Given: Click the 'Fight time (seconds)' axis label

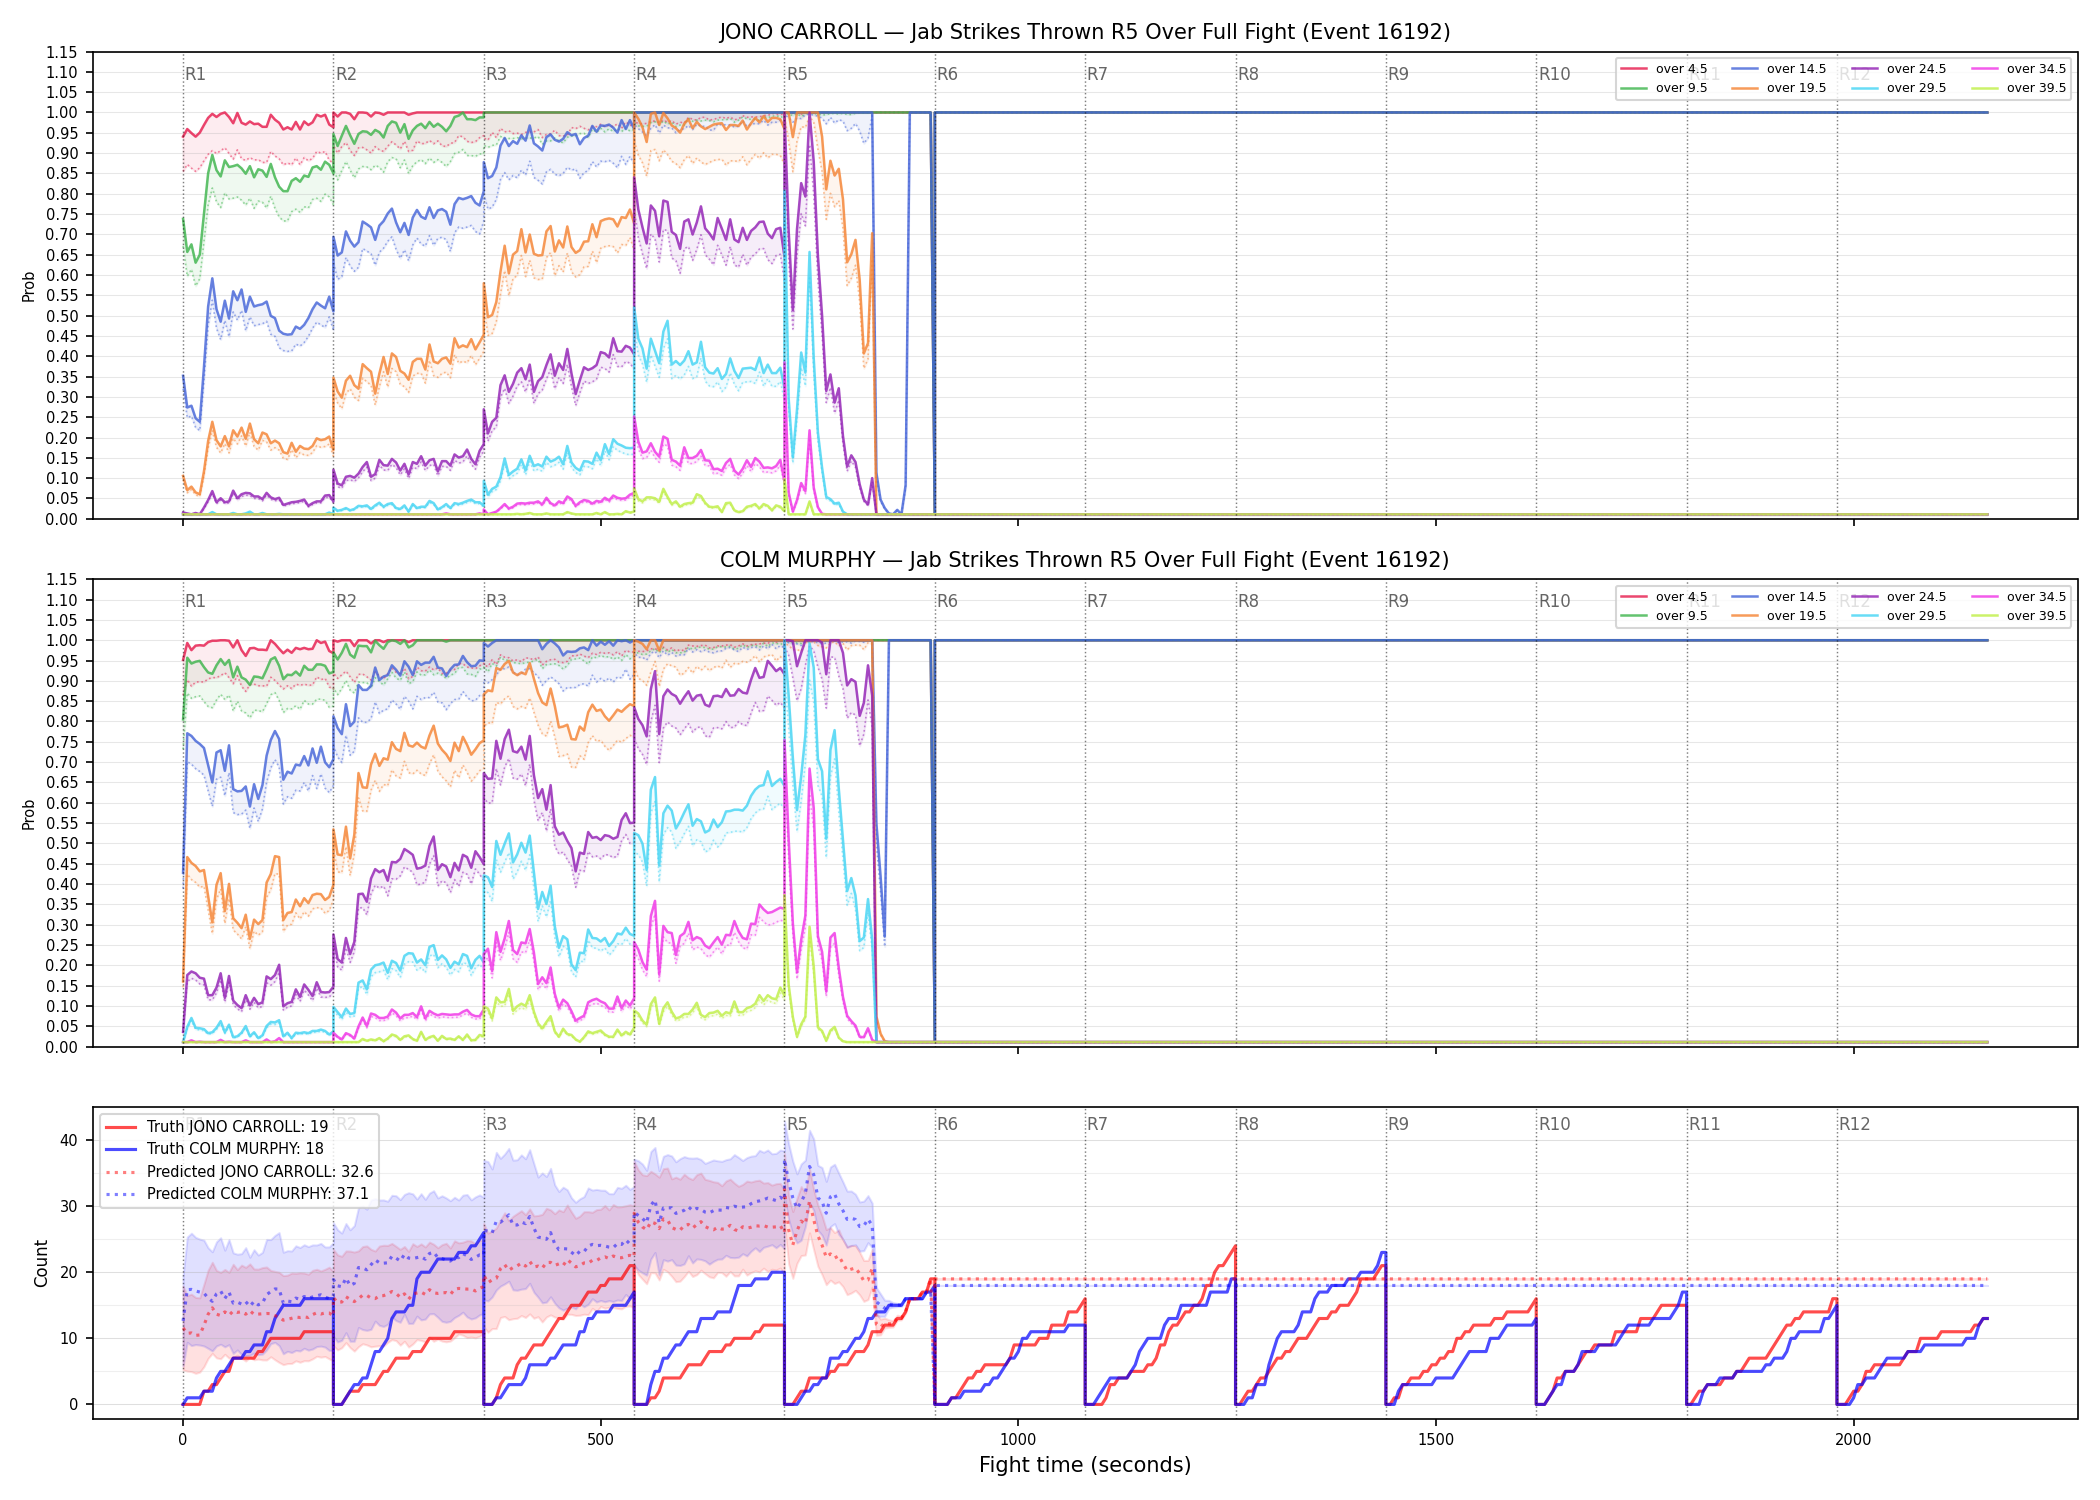Looking at the screenshot, I should tap(1085, 1465).
